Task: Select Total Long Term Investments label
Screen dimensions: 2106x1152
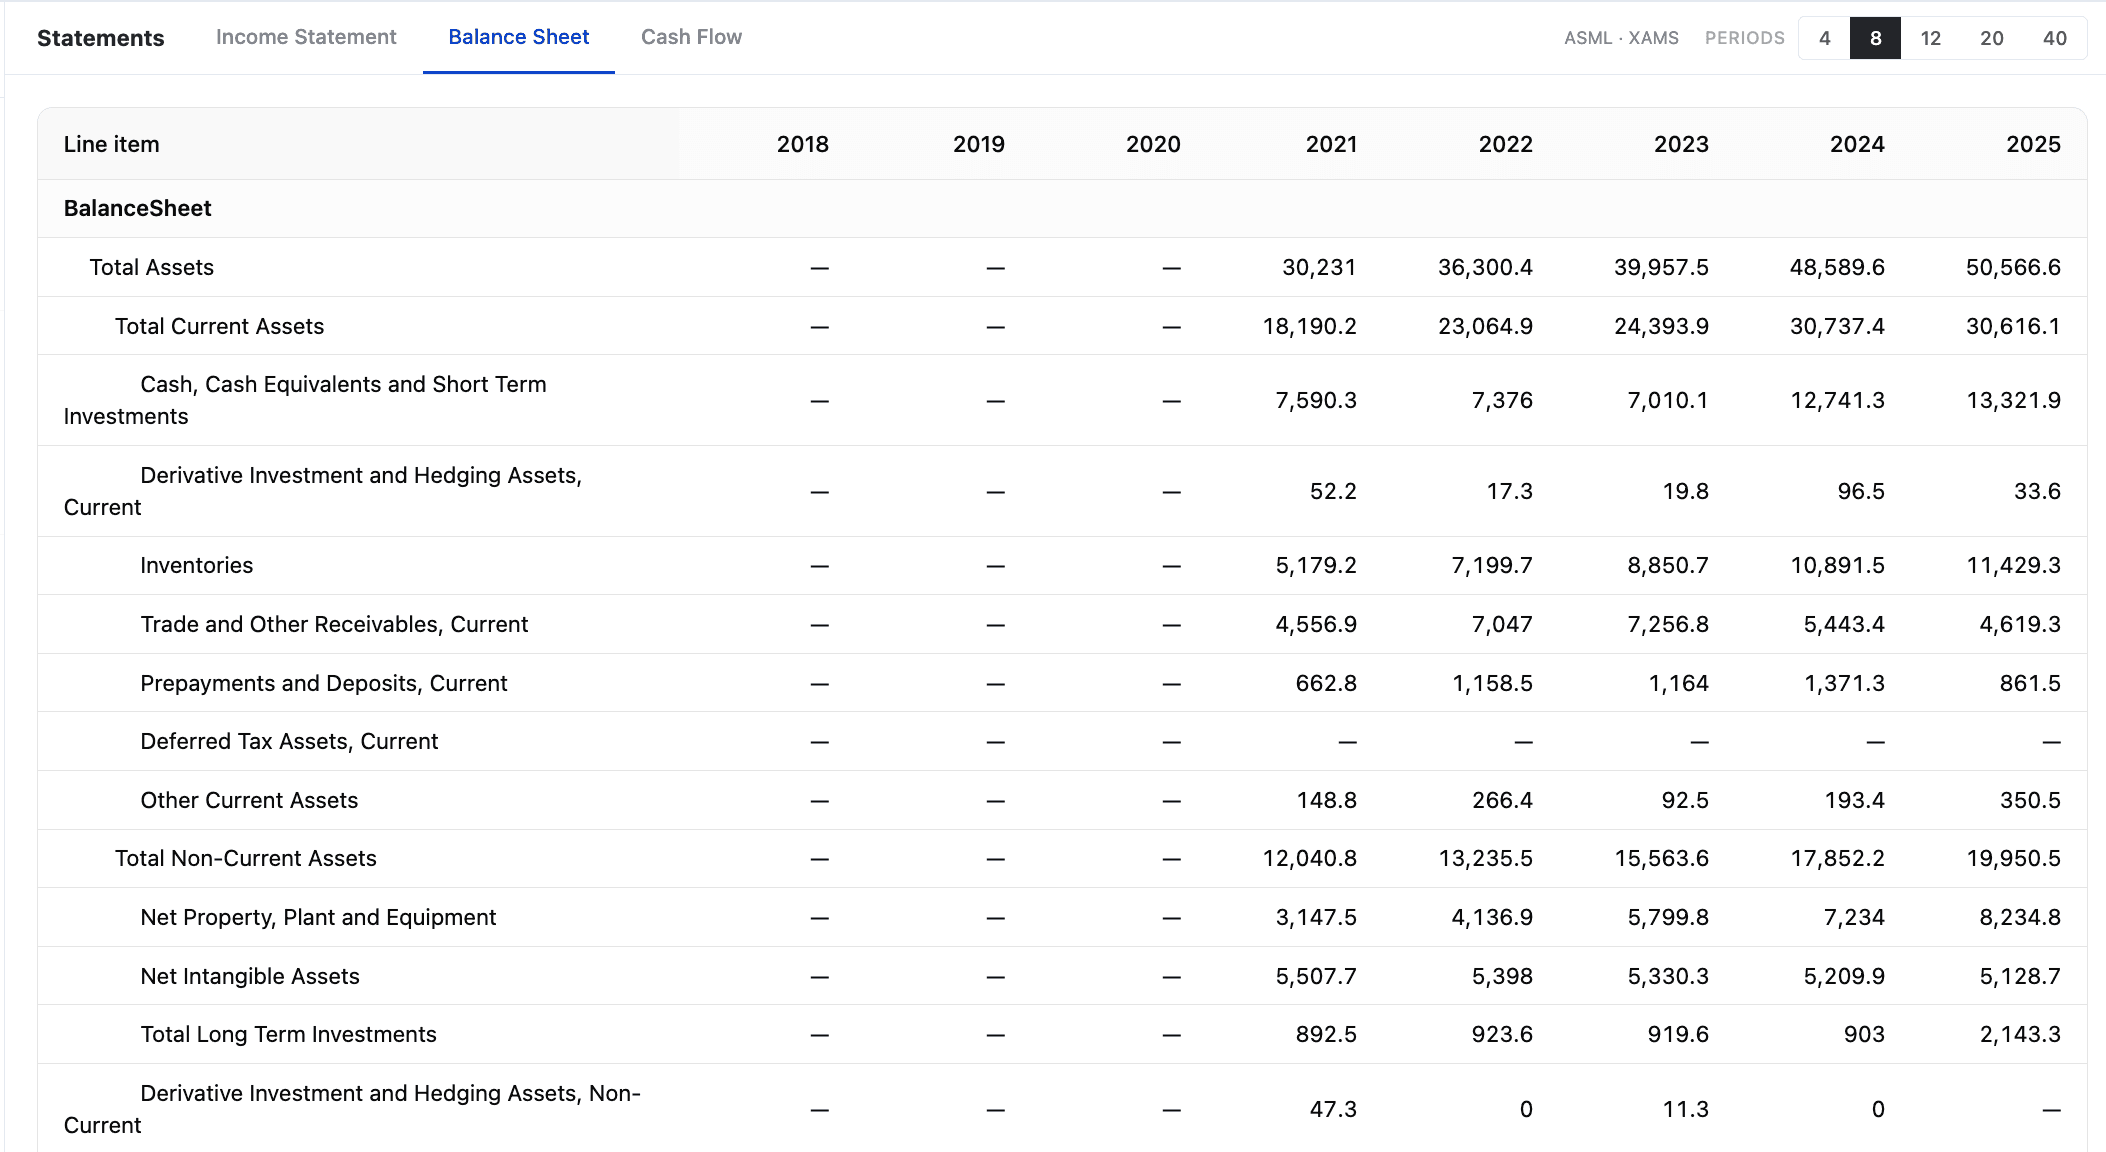Action: (288, 1034)
